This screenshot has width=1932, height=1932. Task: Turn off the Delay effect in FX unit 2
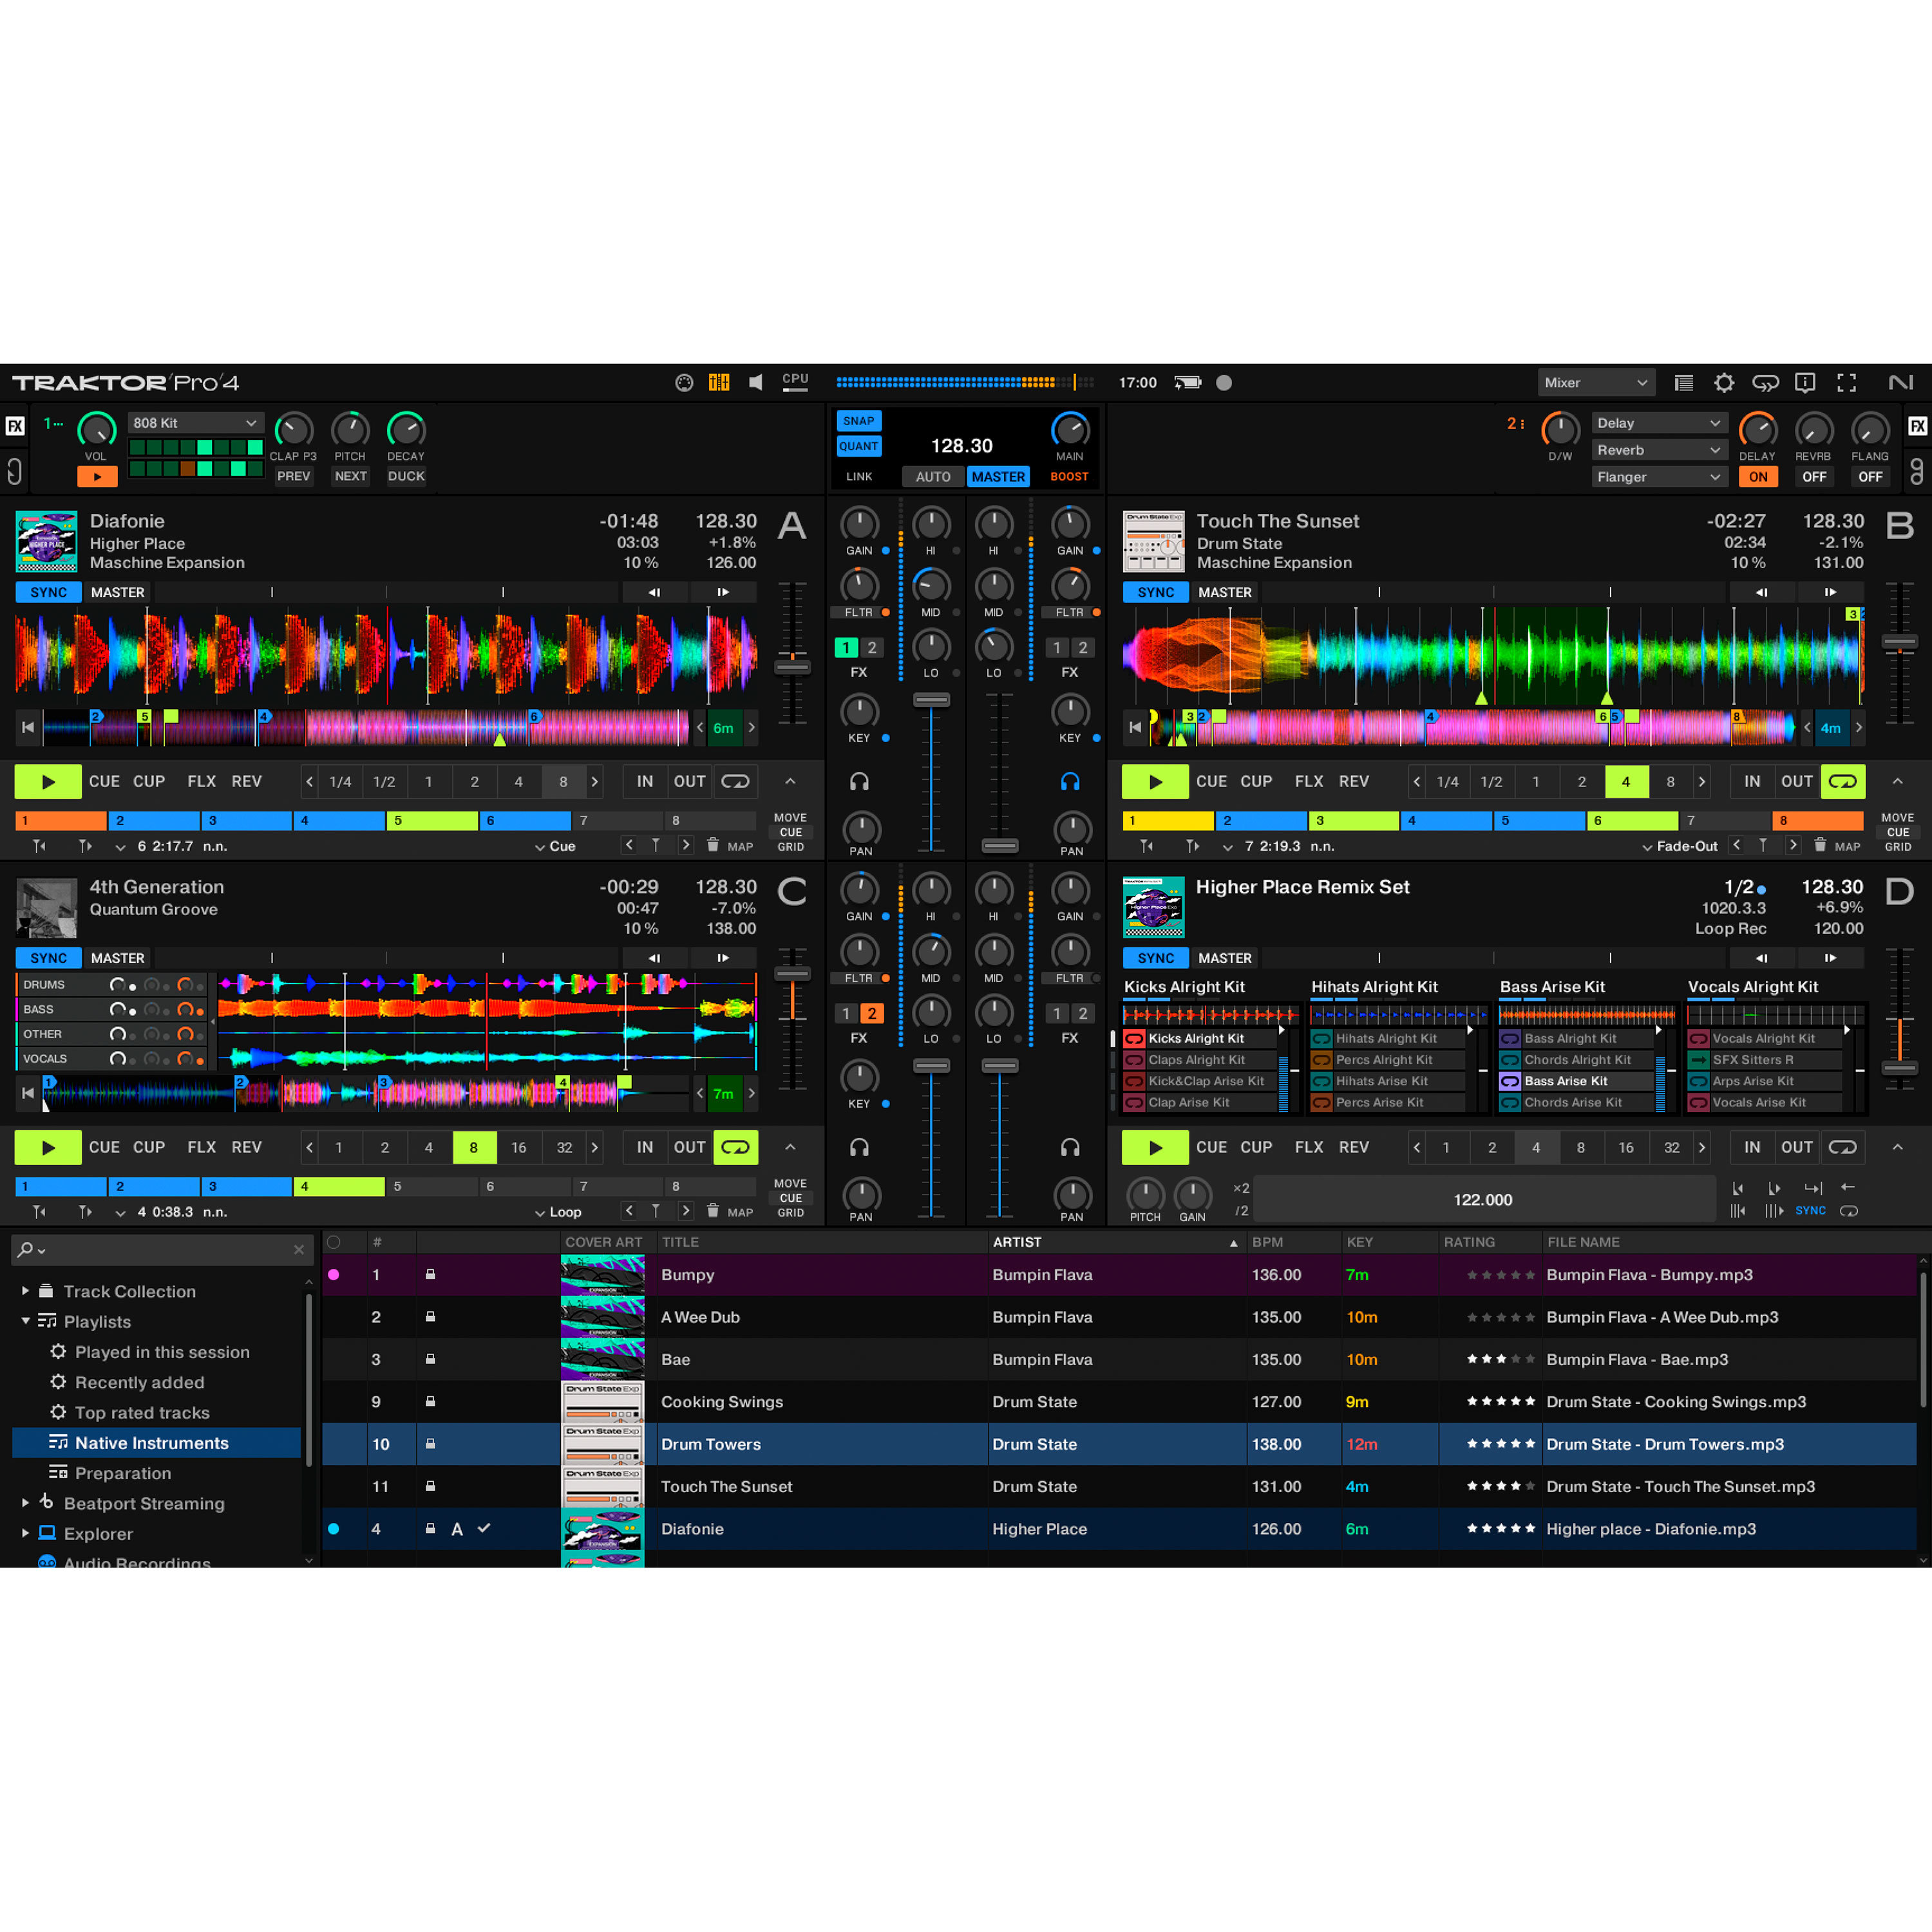(1759, 477)
